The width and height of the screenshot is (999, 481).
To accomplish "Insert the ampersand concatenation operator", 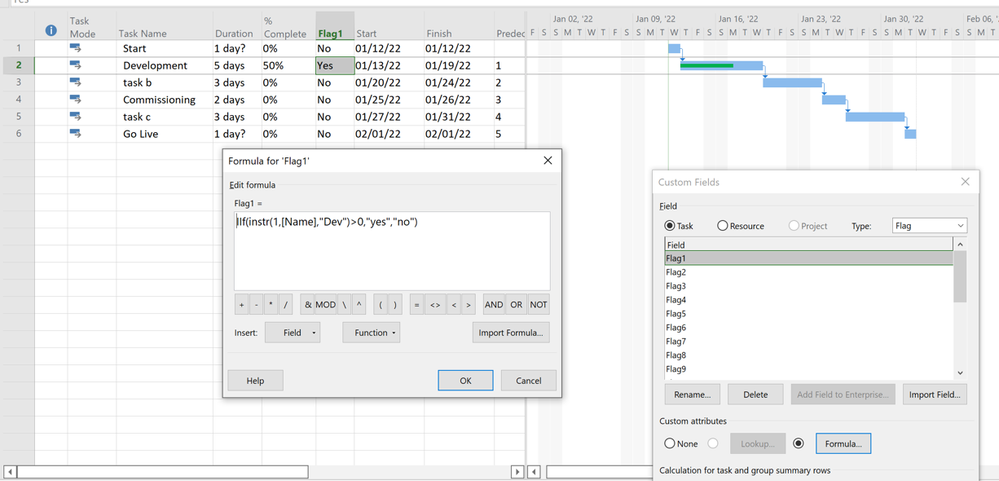I will pos(308,305).
